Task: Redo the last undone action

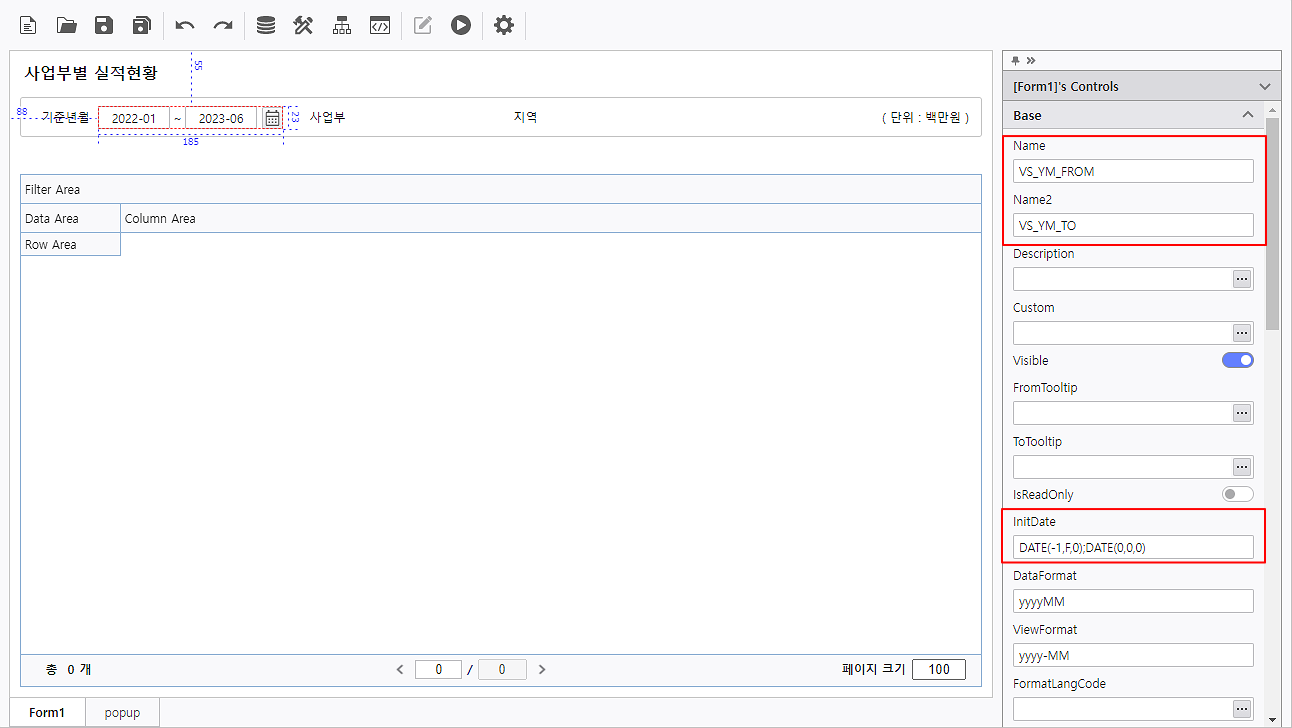Action: [x=223, y=25]
